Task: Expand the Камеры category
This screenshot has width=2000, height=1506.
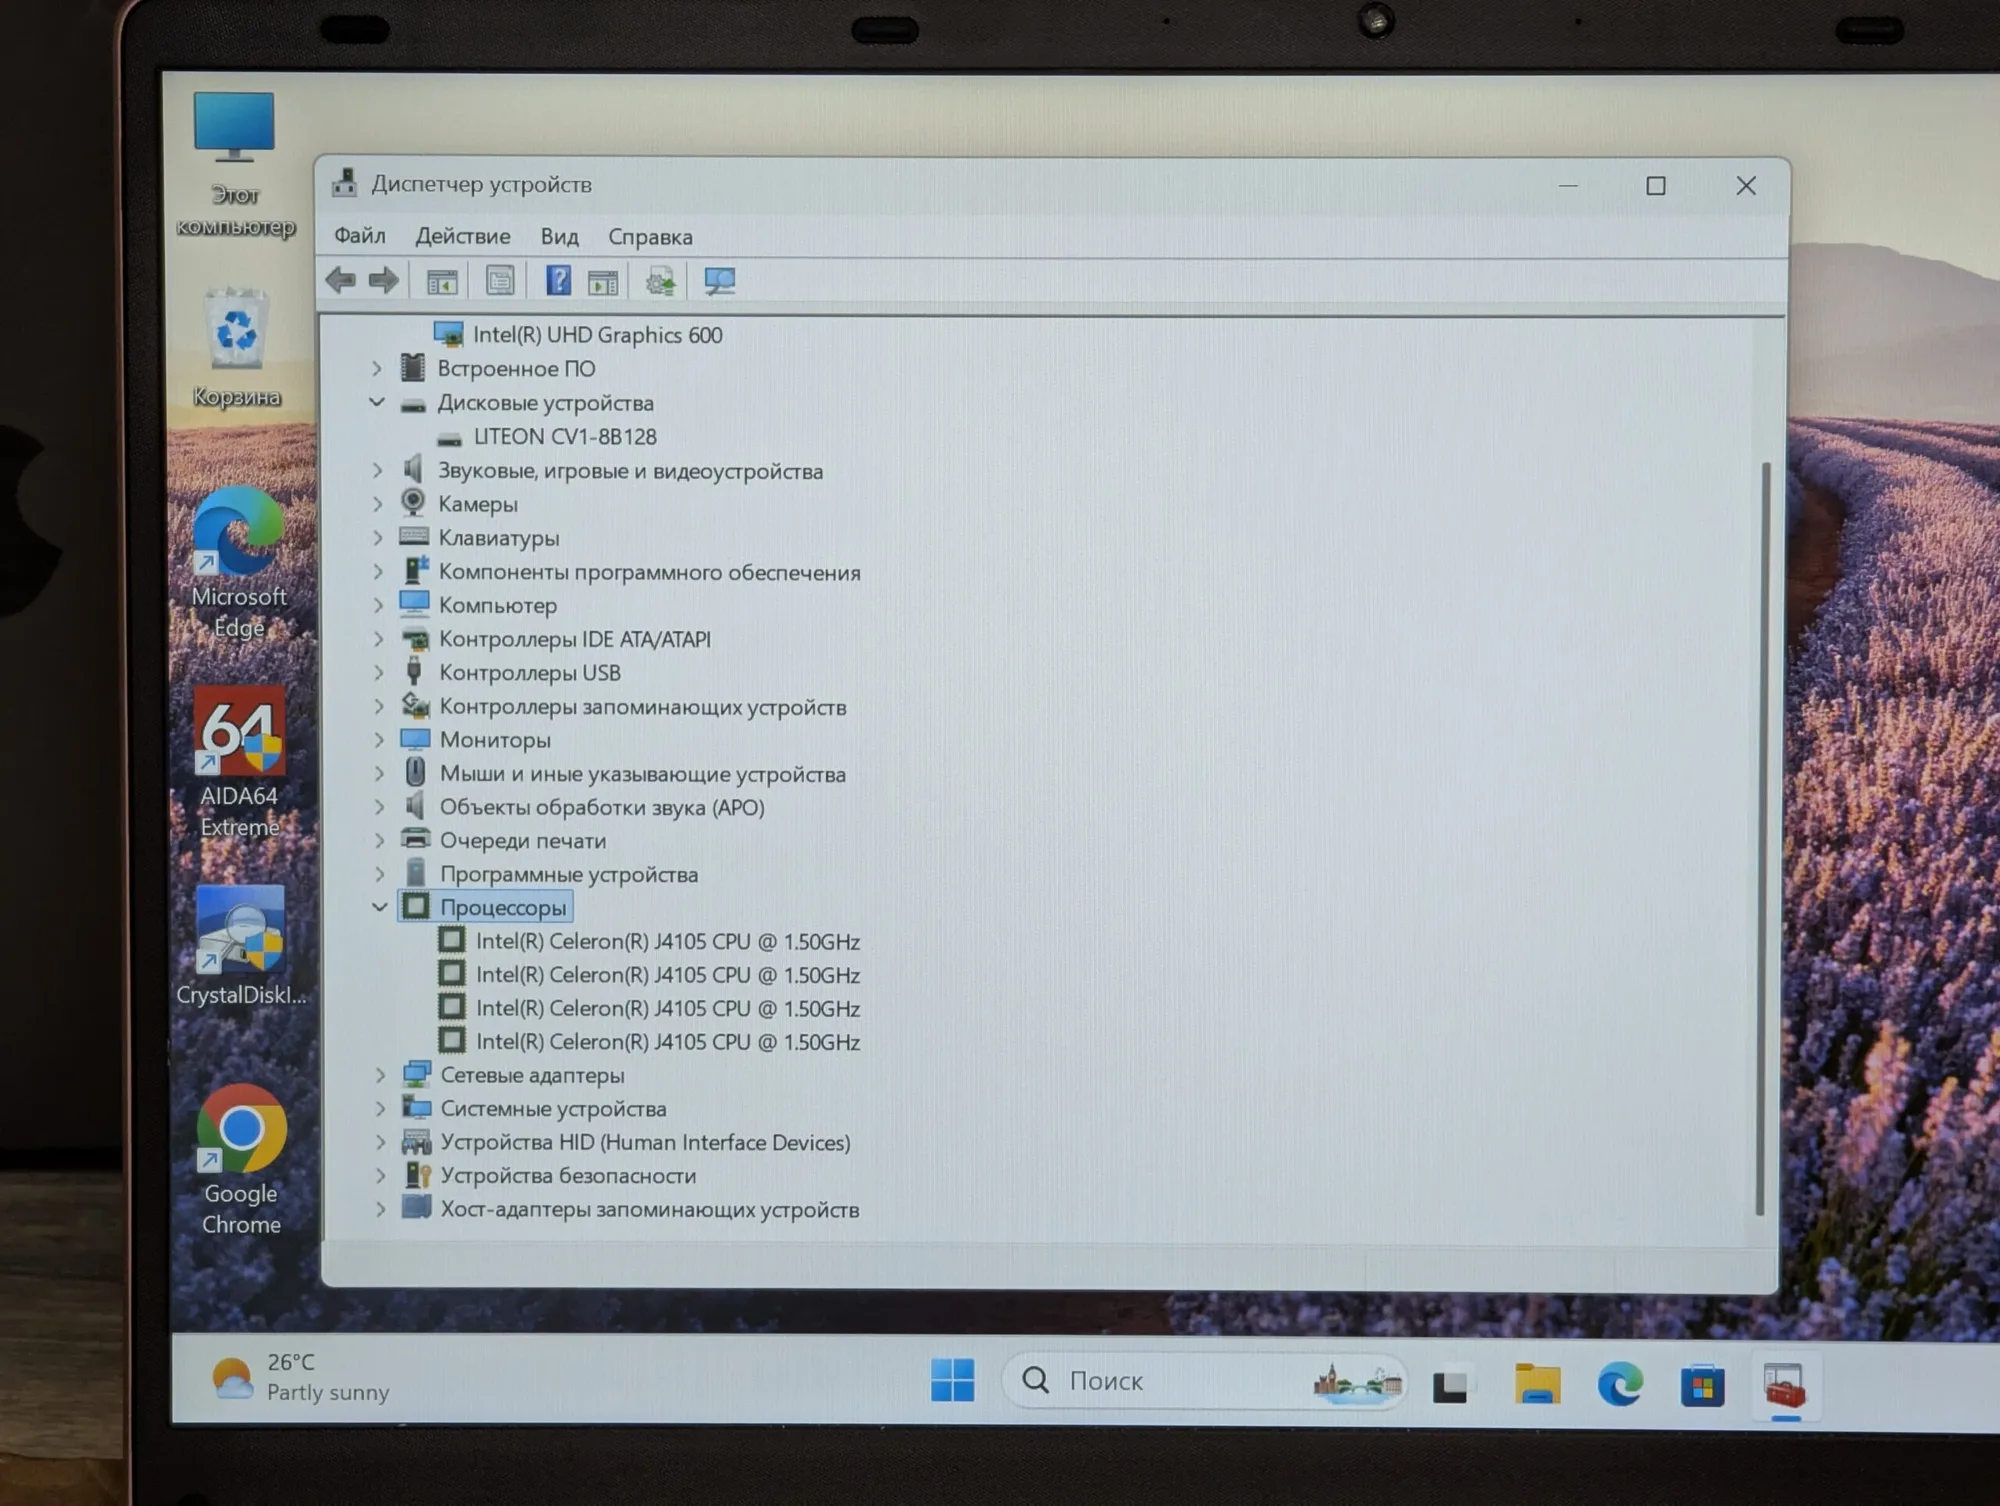Action: click(377, 504)
